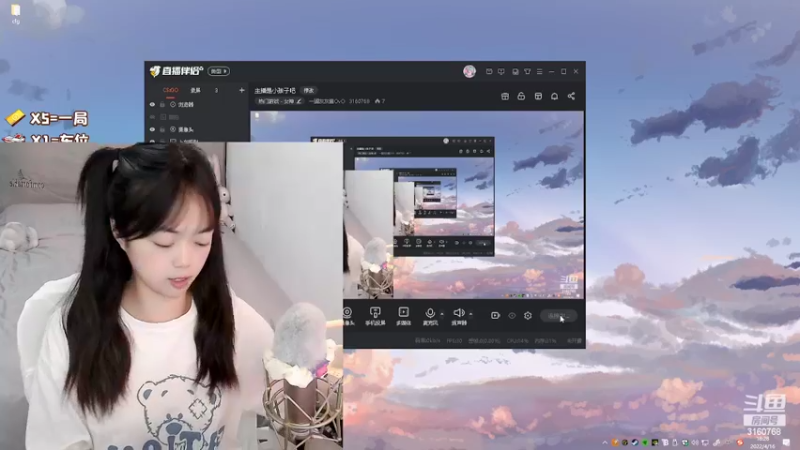Click the notification bell icon

(x=554, y=96)
